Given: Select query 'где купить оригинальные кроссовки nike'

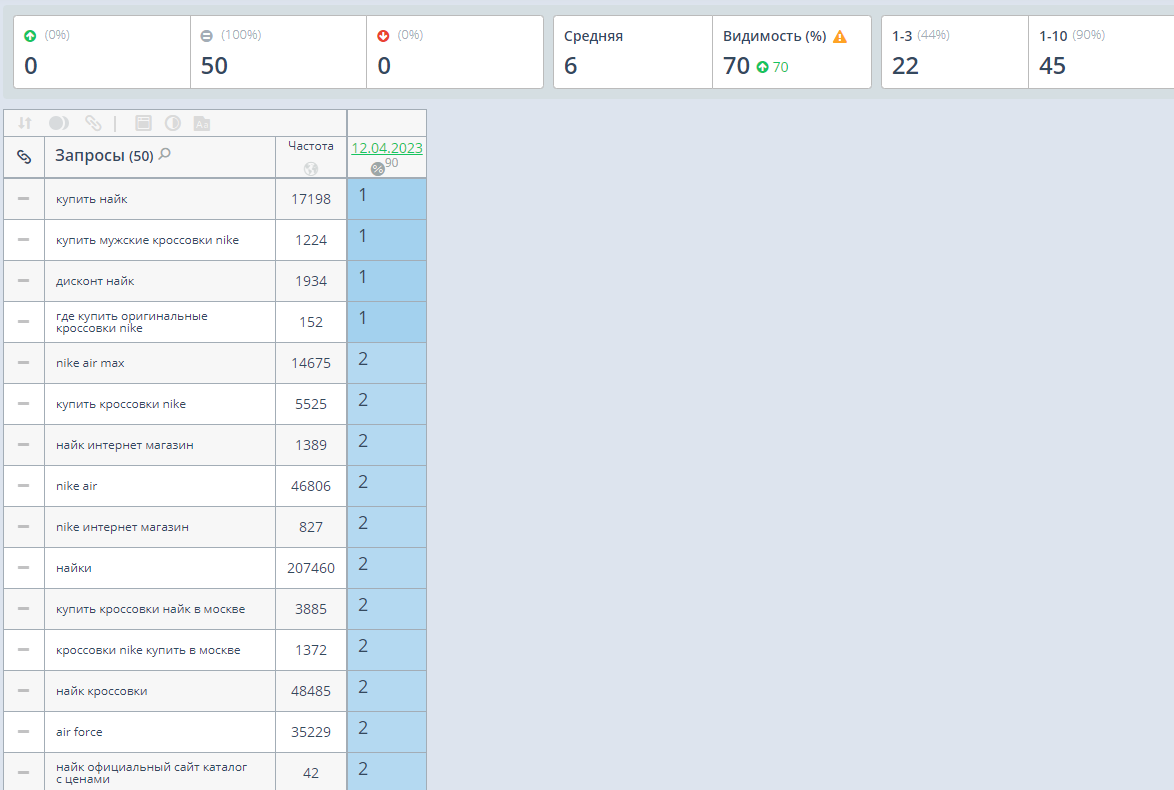Looking at the screenshot, I should (x=132, y=322).
